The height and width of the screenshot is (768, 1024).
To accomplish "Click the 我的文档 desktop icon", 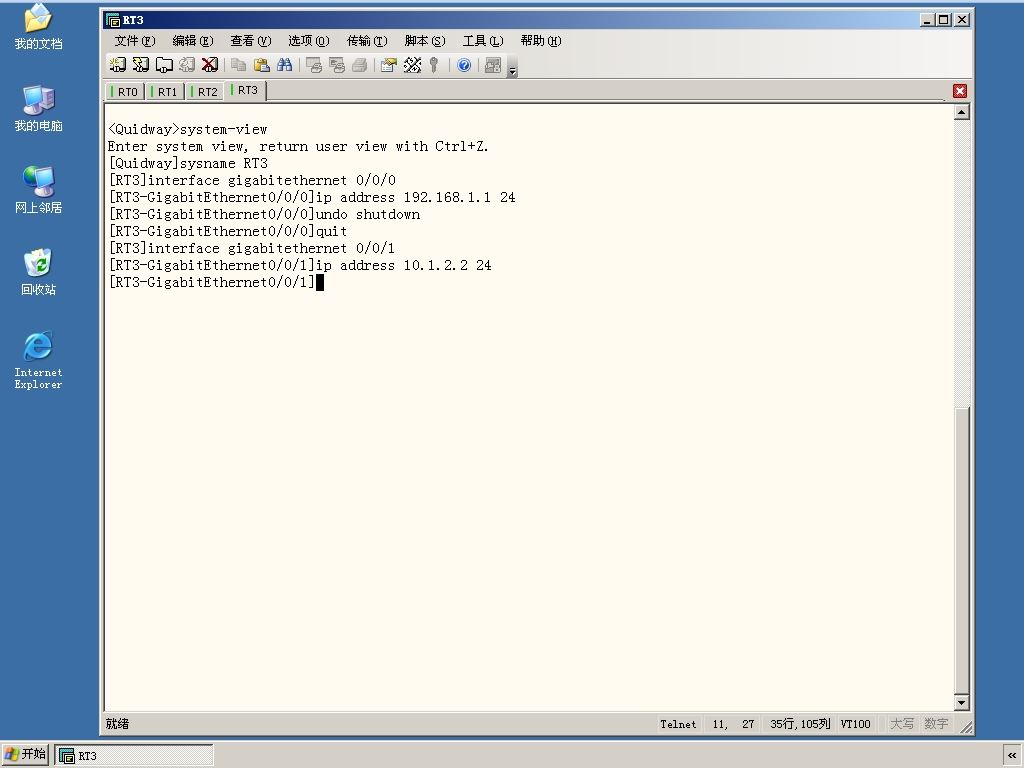I will point(38,27).
